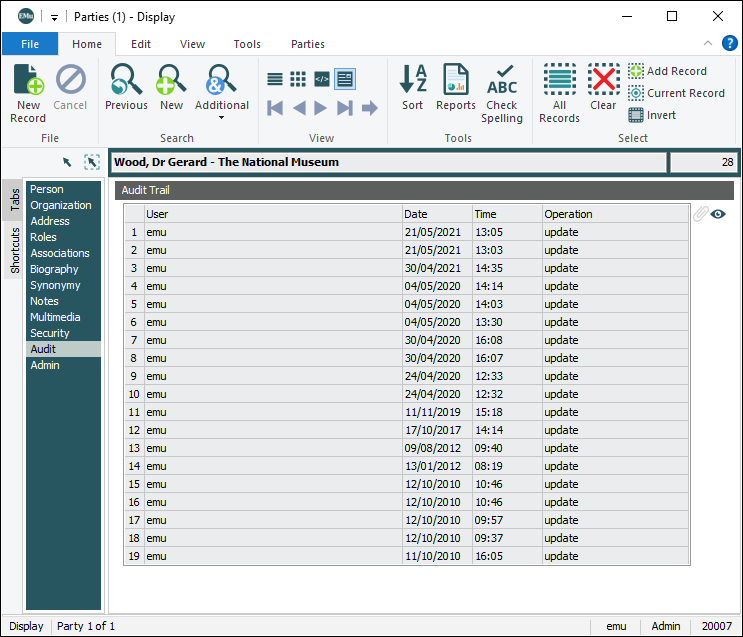
Task: Click Add Record in the Select group
Action: (667, 71)
